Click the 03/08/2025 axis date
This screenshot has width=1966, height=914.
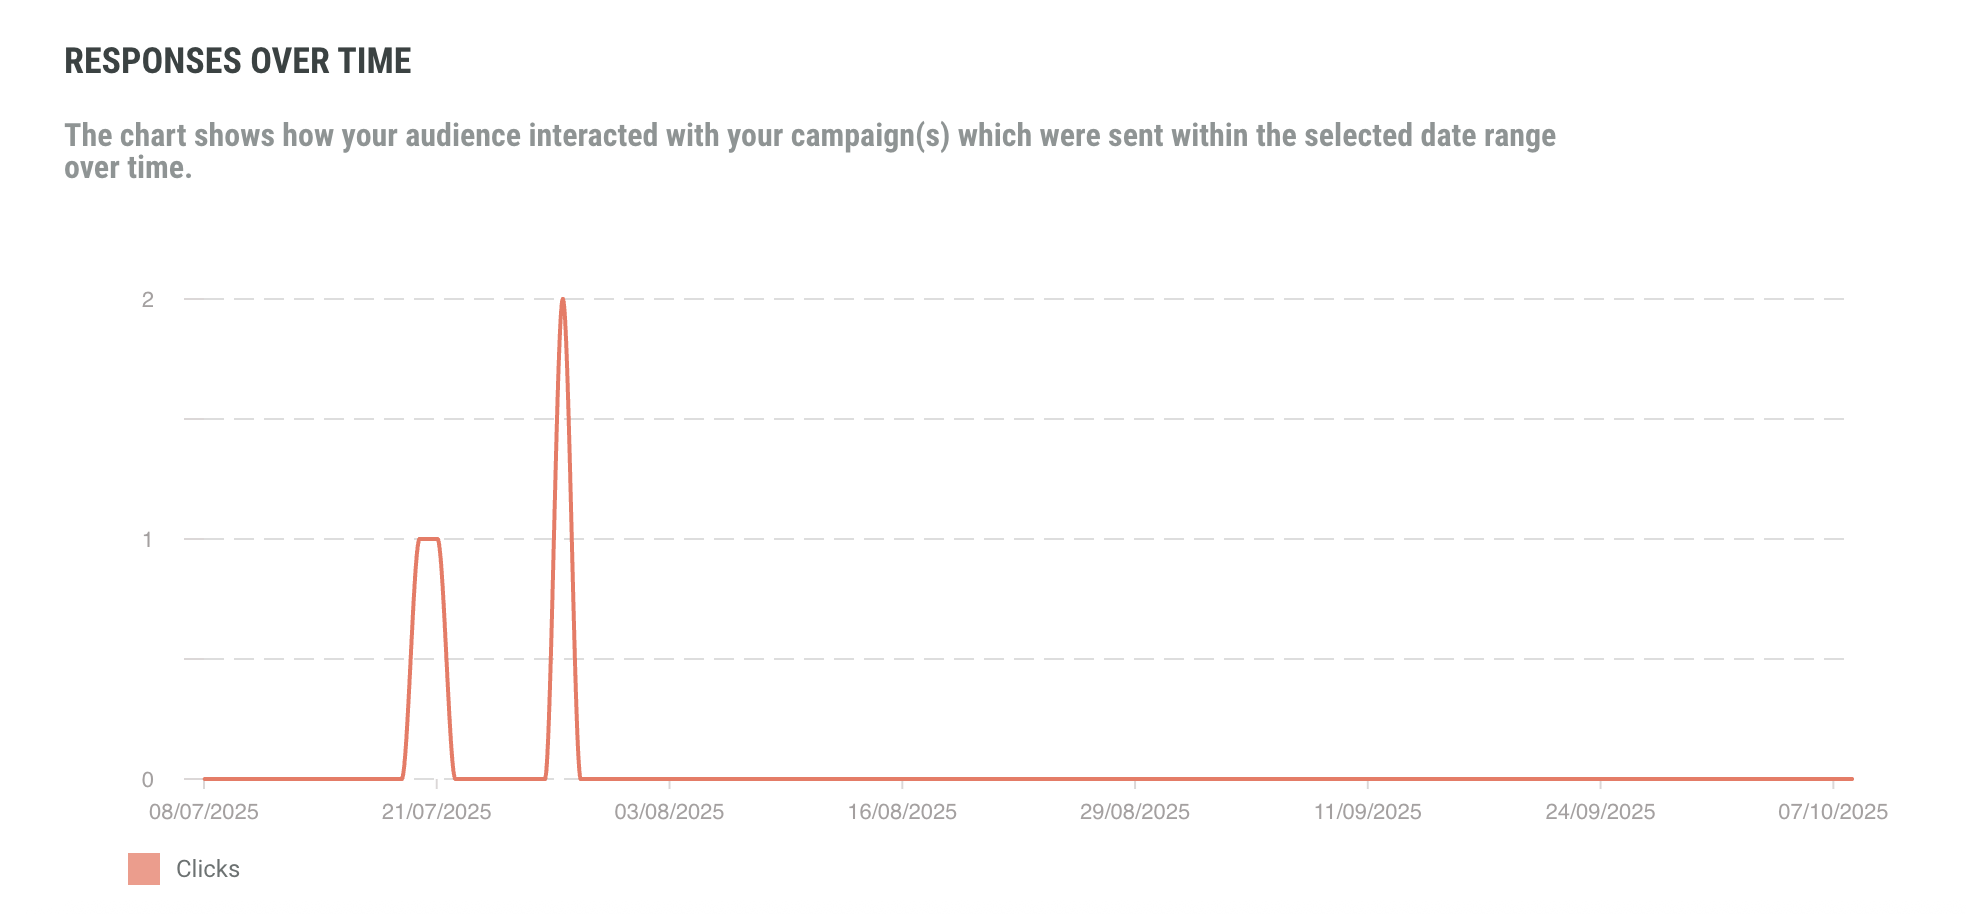(x=669, y=812)
